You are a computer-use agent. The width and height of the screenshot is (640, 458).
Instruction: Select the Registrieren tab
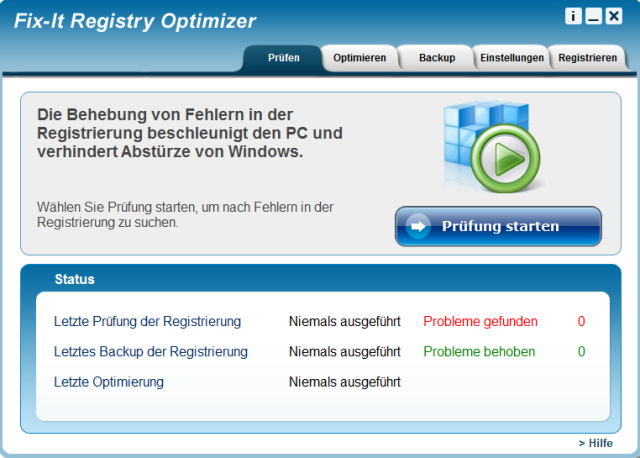(587, 58)
